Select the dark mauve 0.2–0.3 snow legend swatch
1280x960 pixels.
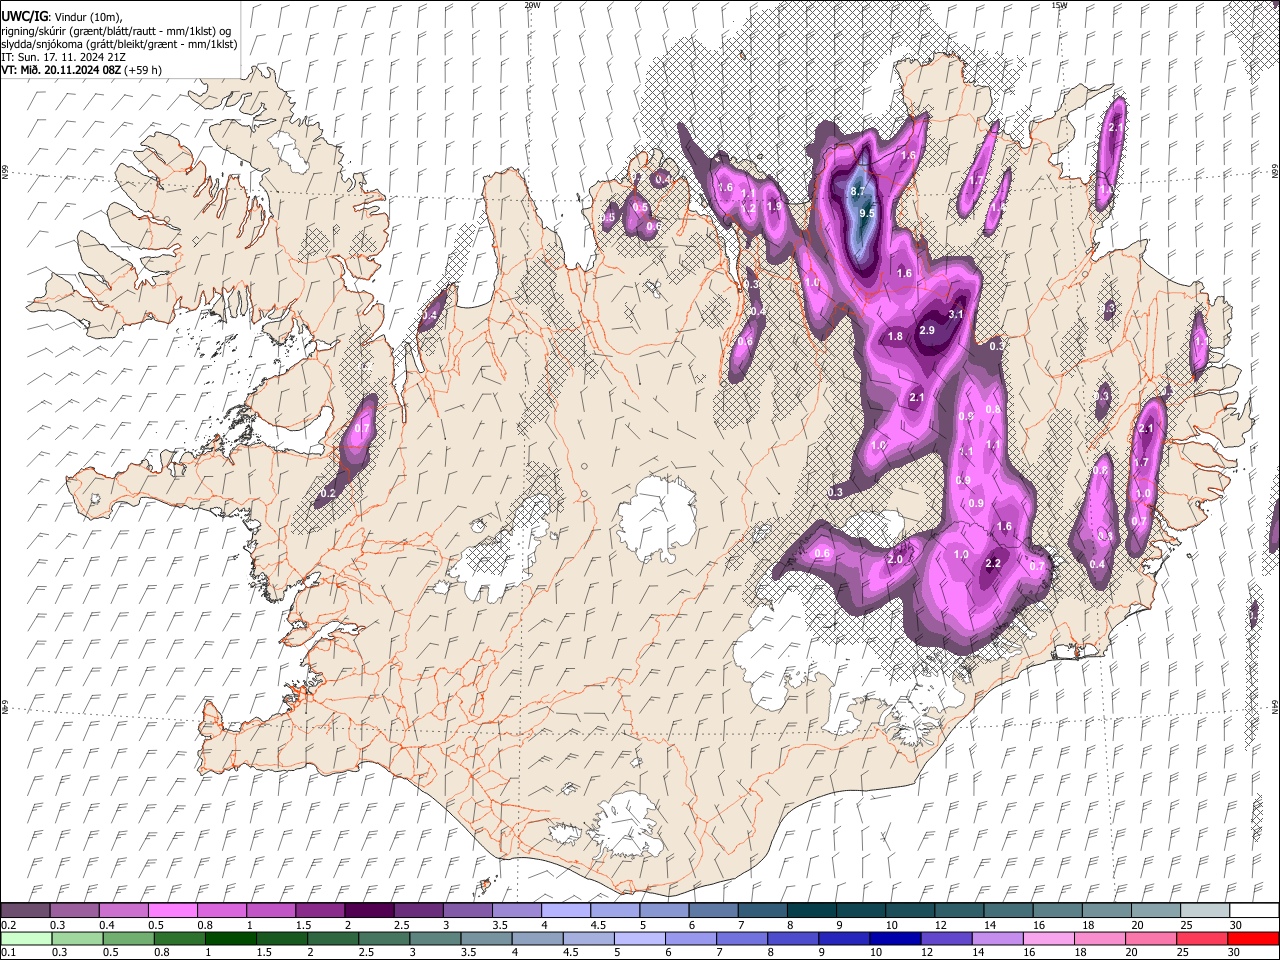25,910
